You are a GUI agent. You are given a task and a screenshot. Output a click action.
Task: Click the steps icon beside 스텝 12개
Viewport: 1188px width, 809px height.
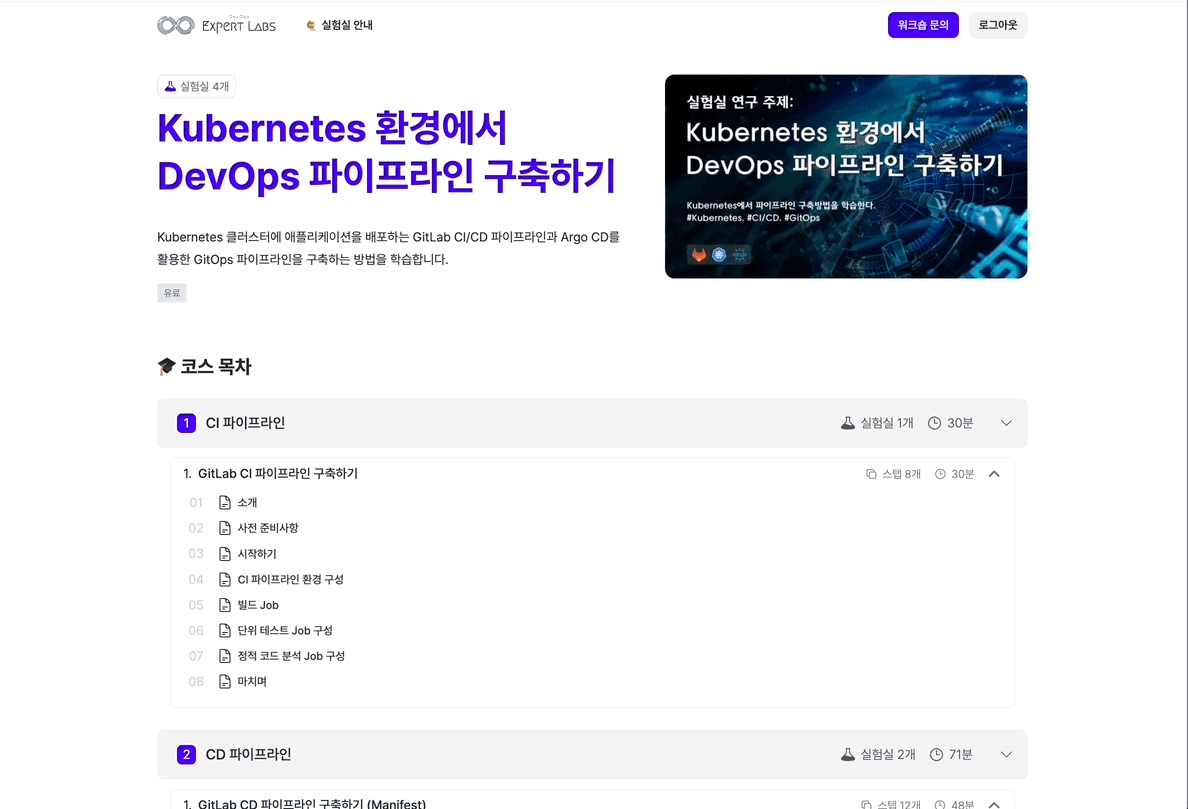866,804
